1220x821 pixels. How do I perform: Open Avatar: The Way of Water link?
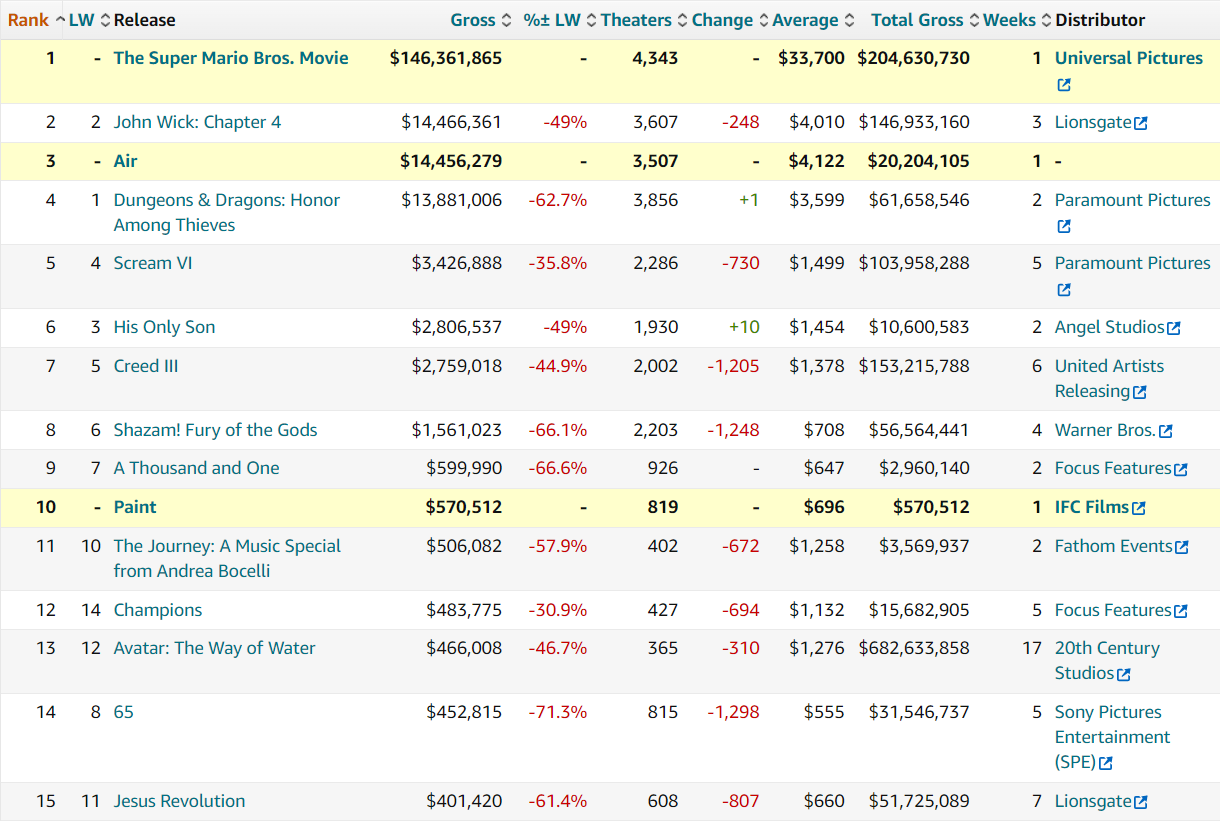click(x=214, y=648)
